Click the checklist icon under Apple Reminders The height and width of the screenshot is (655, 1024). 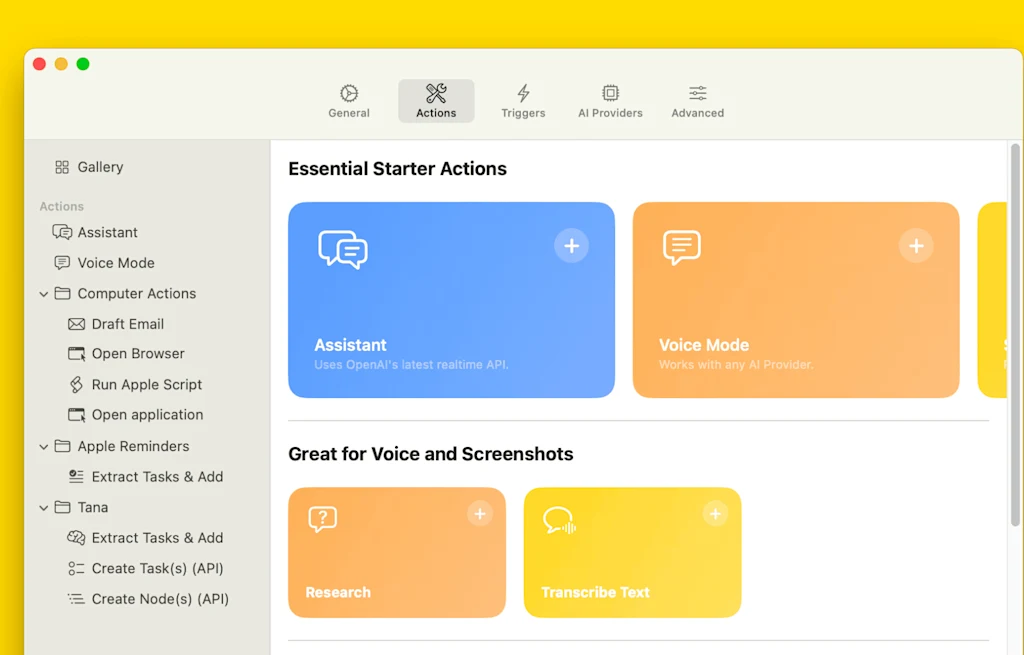click(x=76, y=477)
